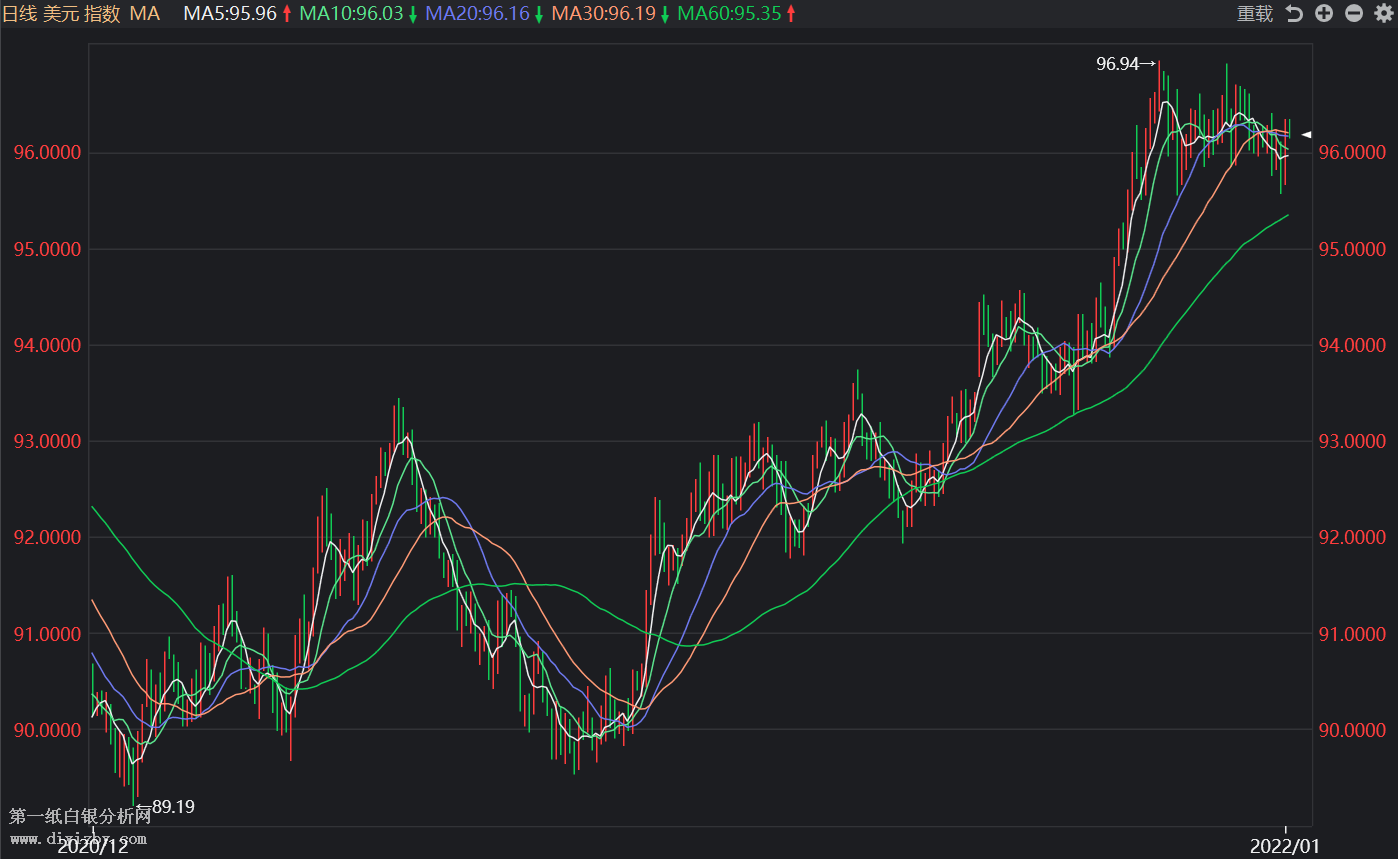Click the undo arrow icon

click(1294, 14)
